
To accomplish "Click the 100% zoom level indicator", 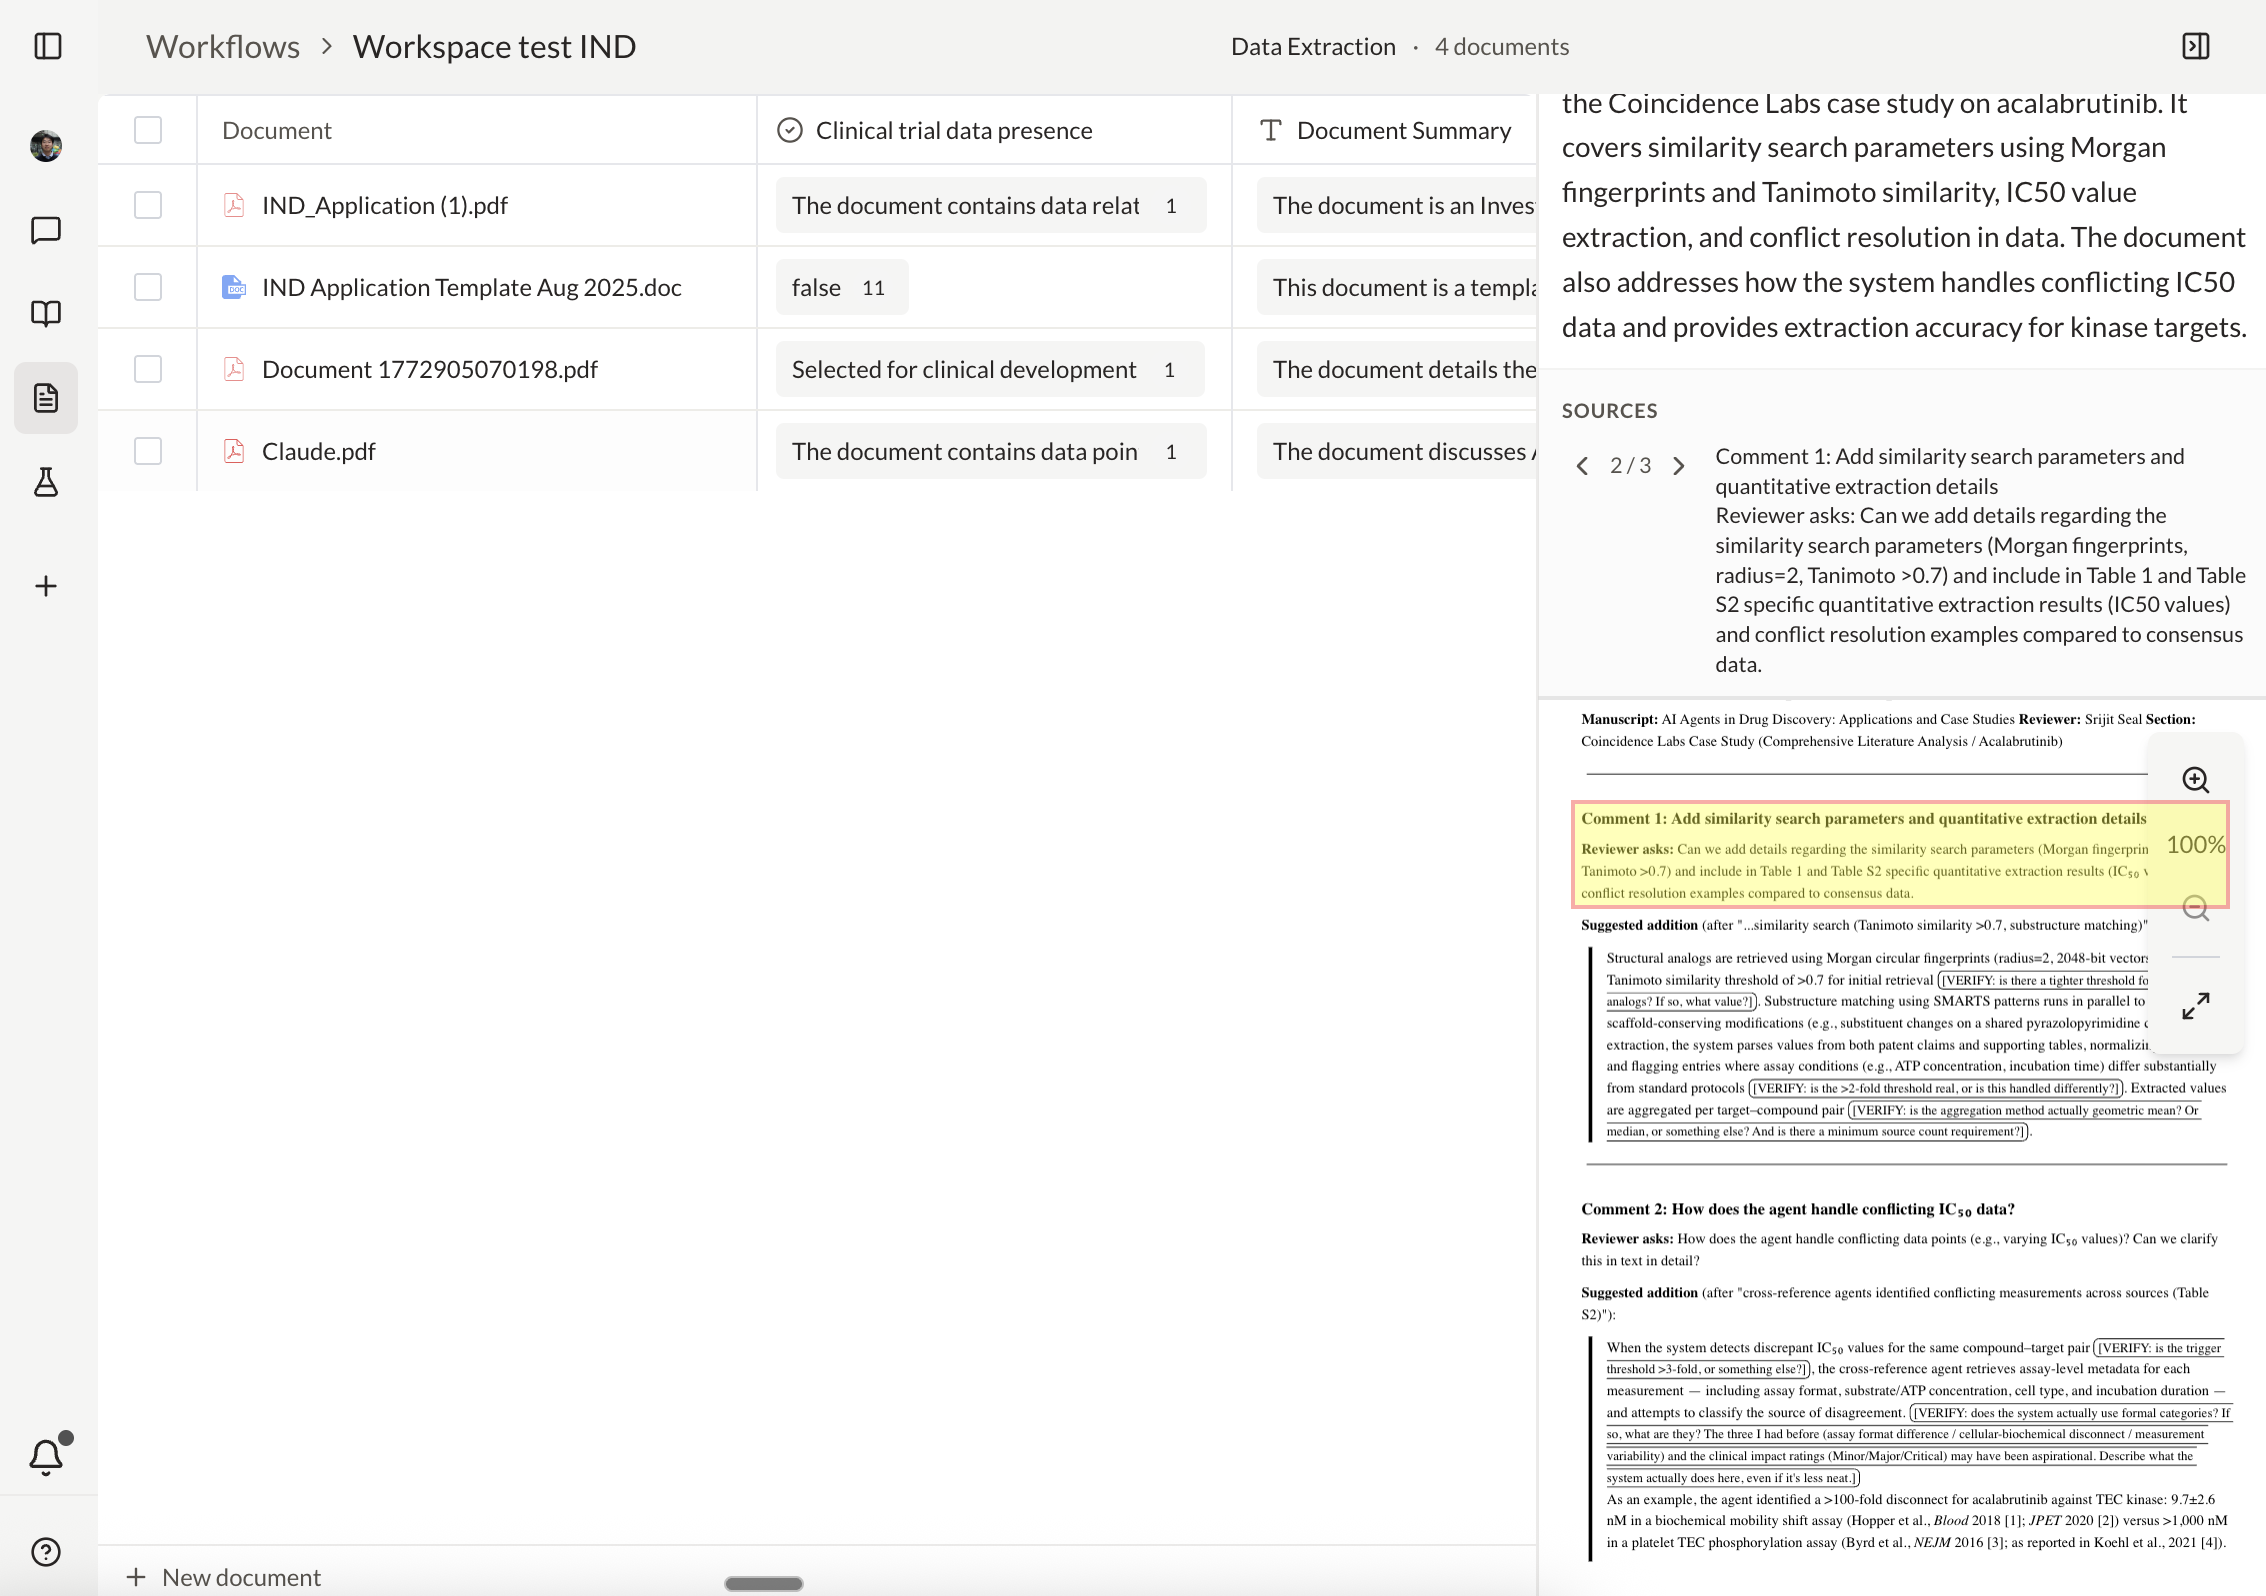I will click(2196, 845).
